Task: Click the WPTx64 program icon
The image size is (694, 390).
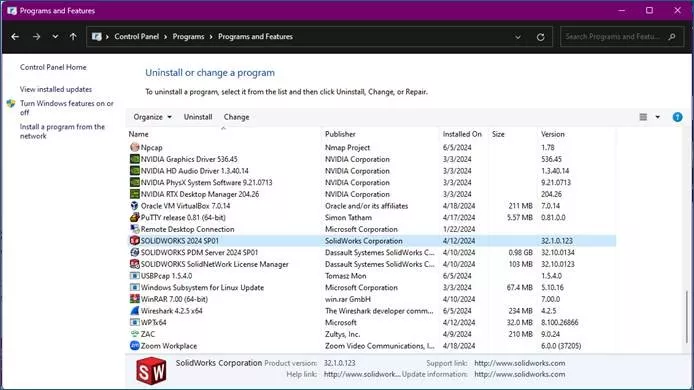Action: 135,322
